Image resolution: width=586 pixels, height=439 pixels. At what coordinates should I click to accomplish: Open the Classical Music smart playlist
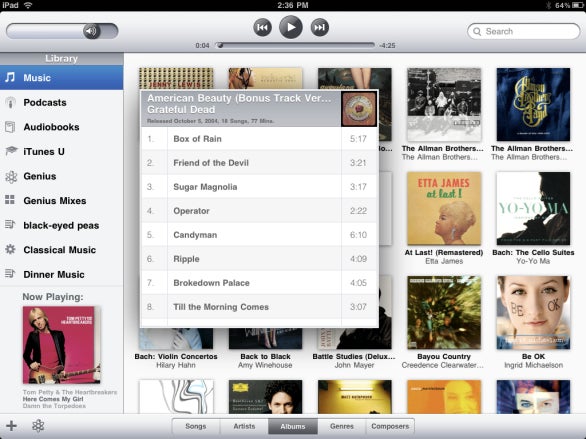tap(62, 250)
